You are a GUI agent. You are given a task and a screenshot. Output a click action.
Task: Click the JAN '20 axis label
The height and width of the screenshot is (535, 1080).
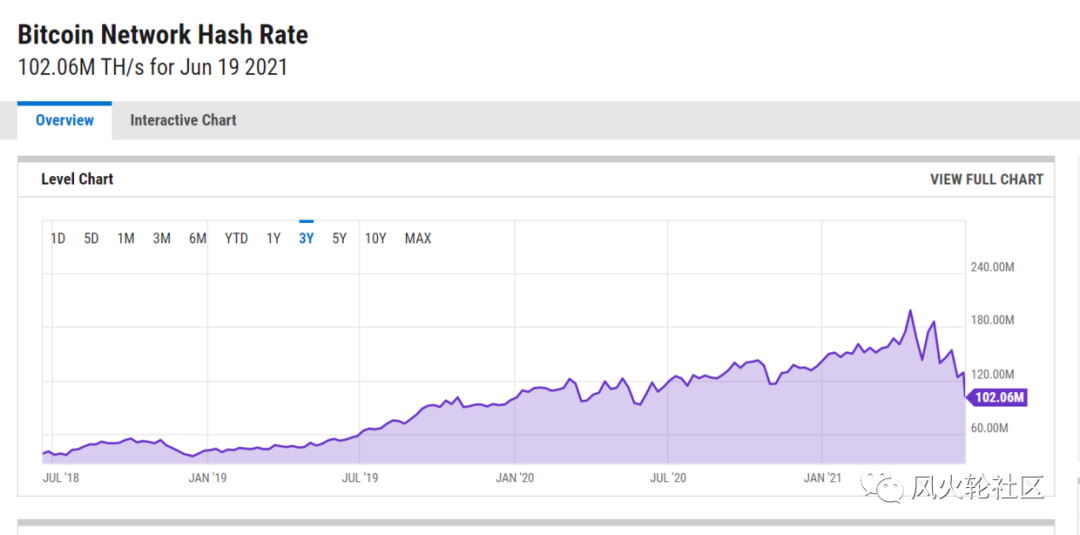tap(515, 477)
